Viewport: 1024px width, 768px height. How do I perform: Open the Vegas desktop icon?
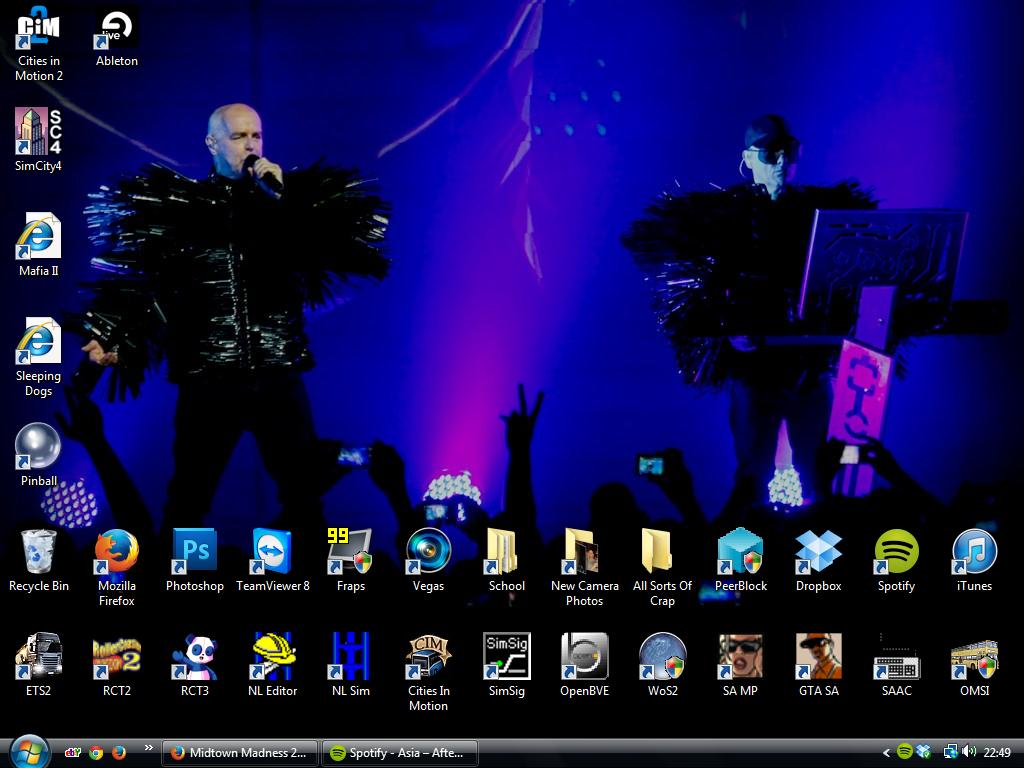[x=428, y=552]
